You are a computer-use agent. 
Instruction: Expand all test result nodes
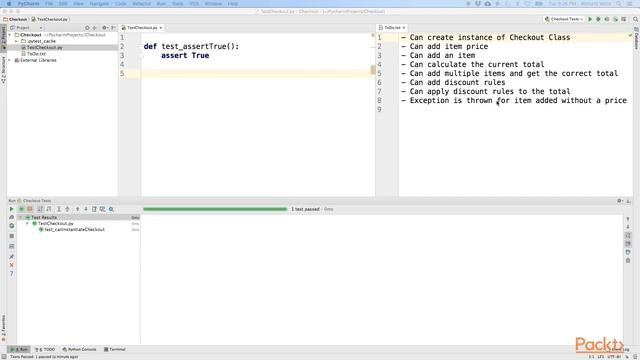click(x=59, y=209)
